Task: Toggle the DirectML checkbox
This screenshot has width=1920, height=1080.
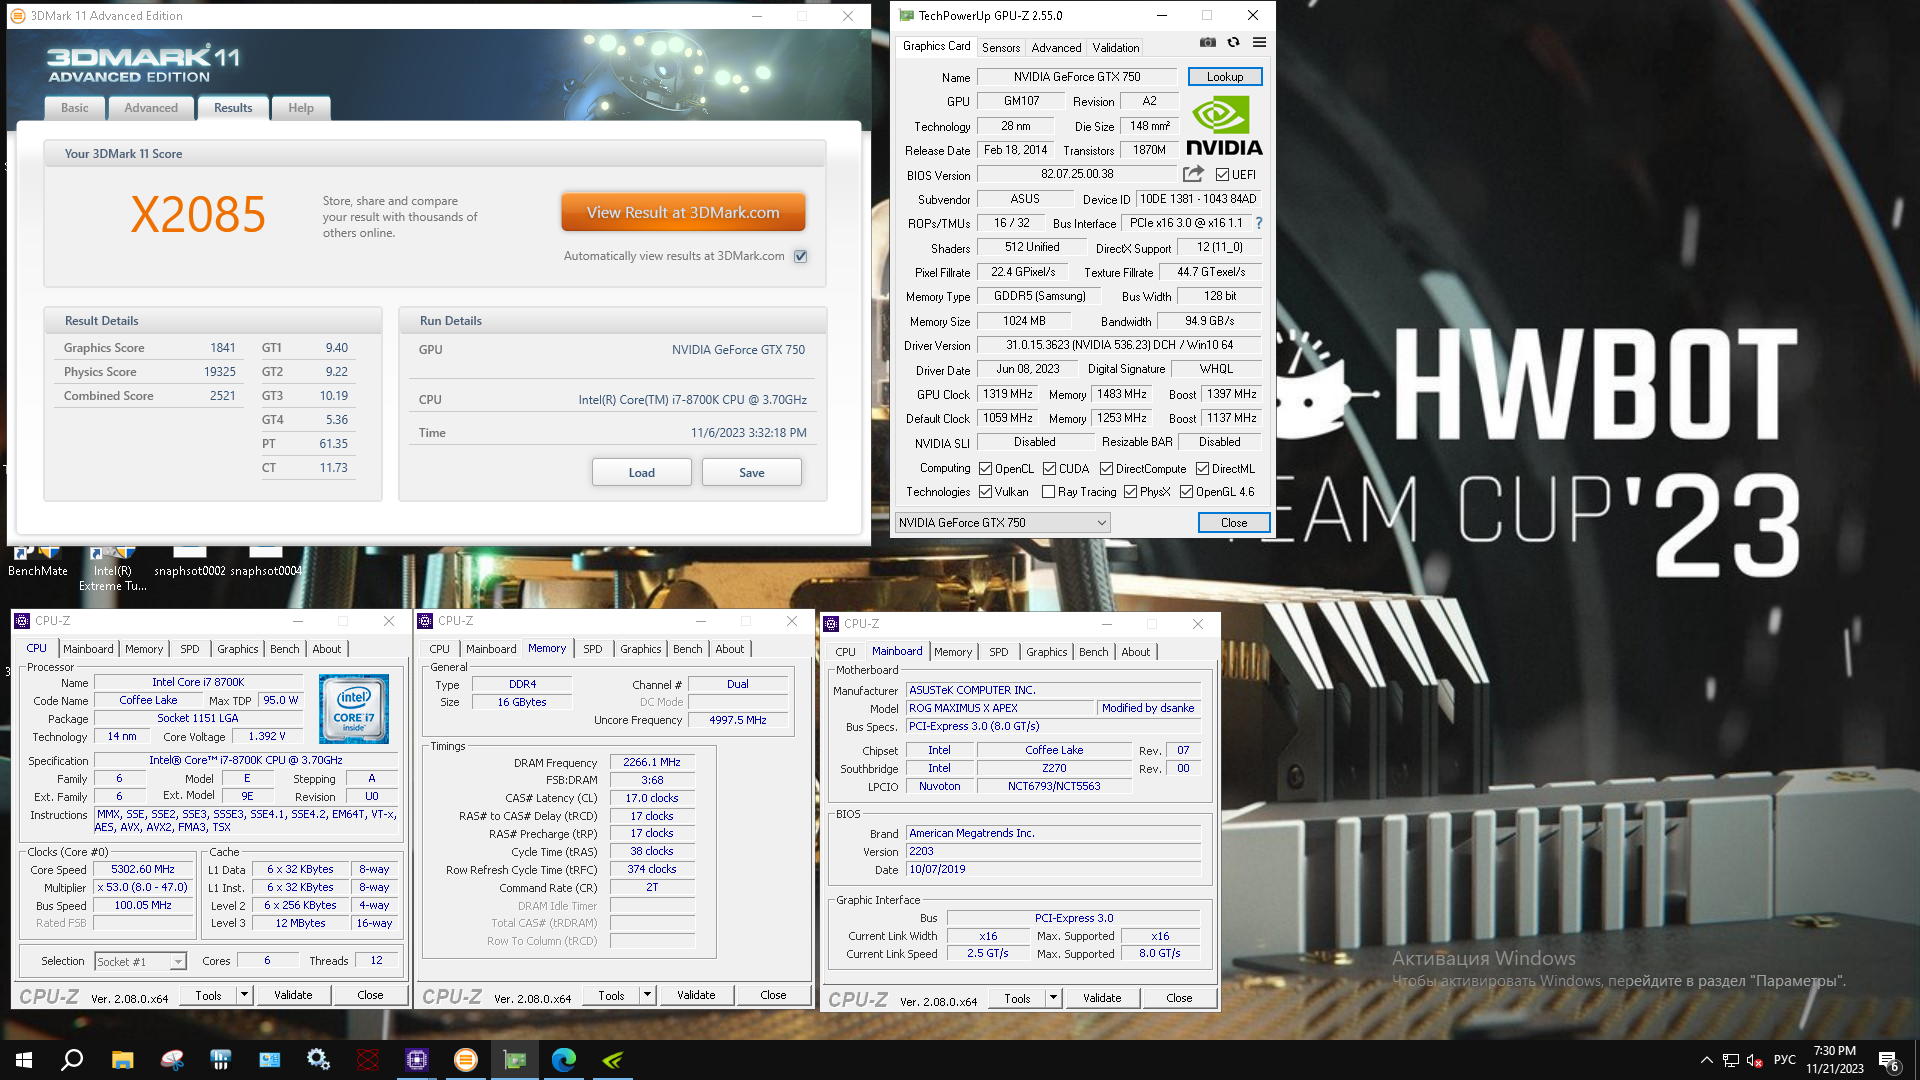Action: (x=1202, y=468)
